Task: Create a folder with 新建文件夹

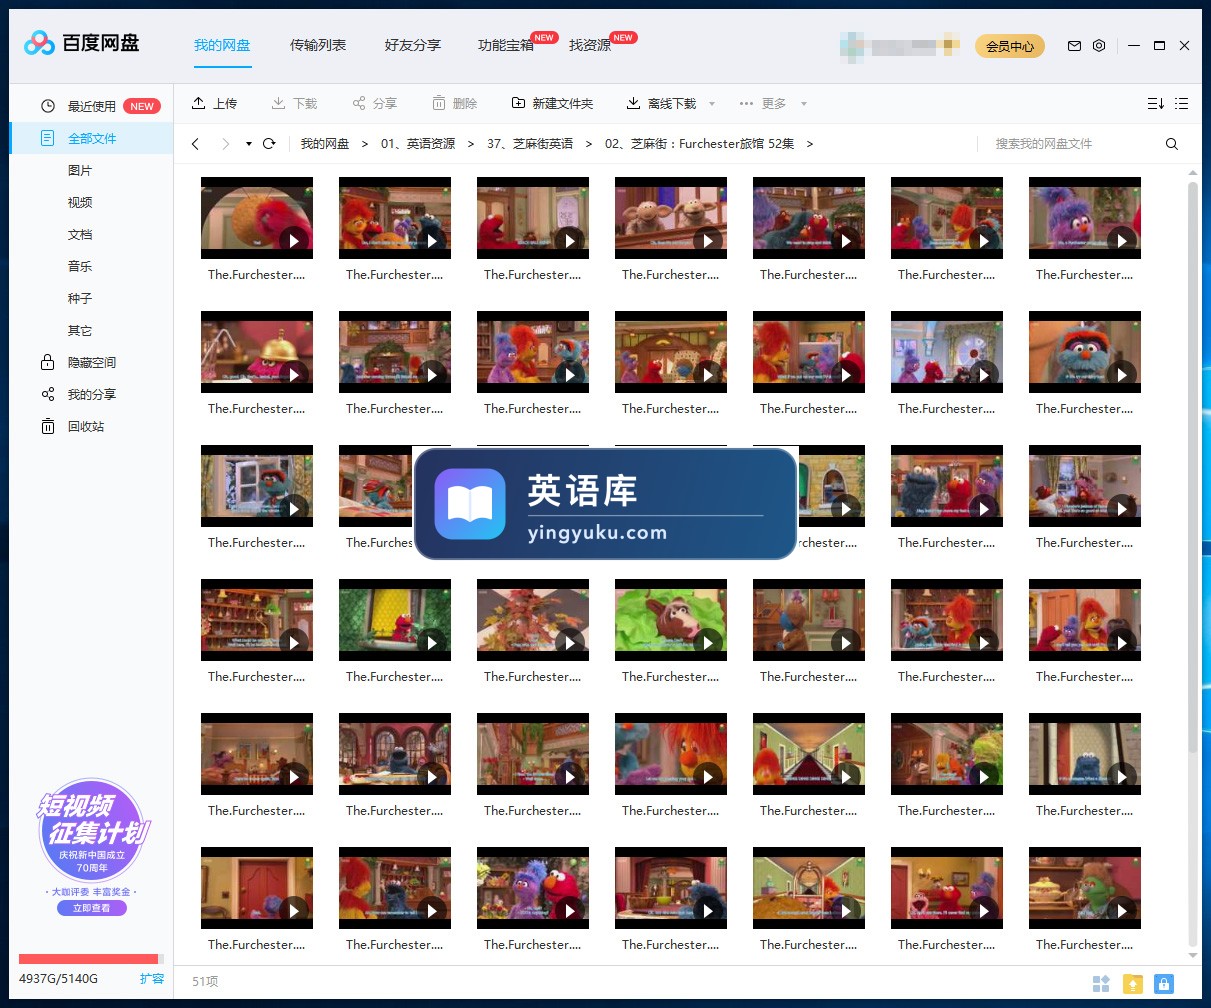Action: (552, 103)
